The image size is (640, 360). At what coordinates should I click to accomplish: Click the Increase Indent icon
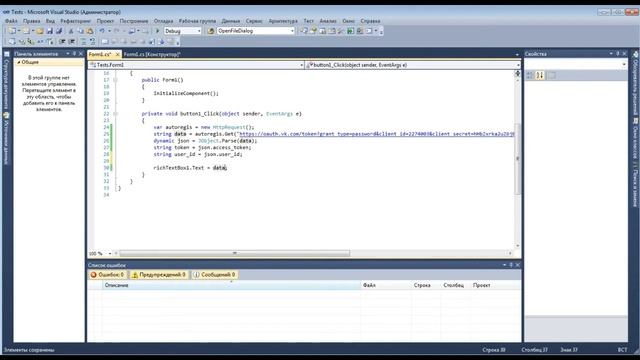72,42
